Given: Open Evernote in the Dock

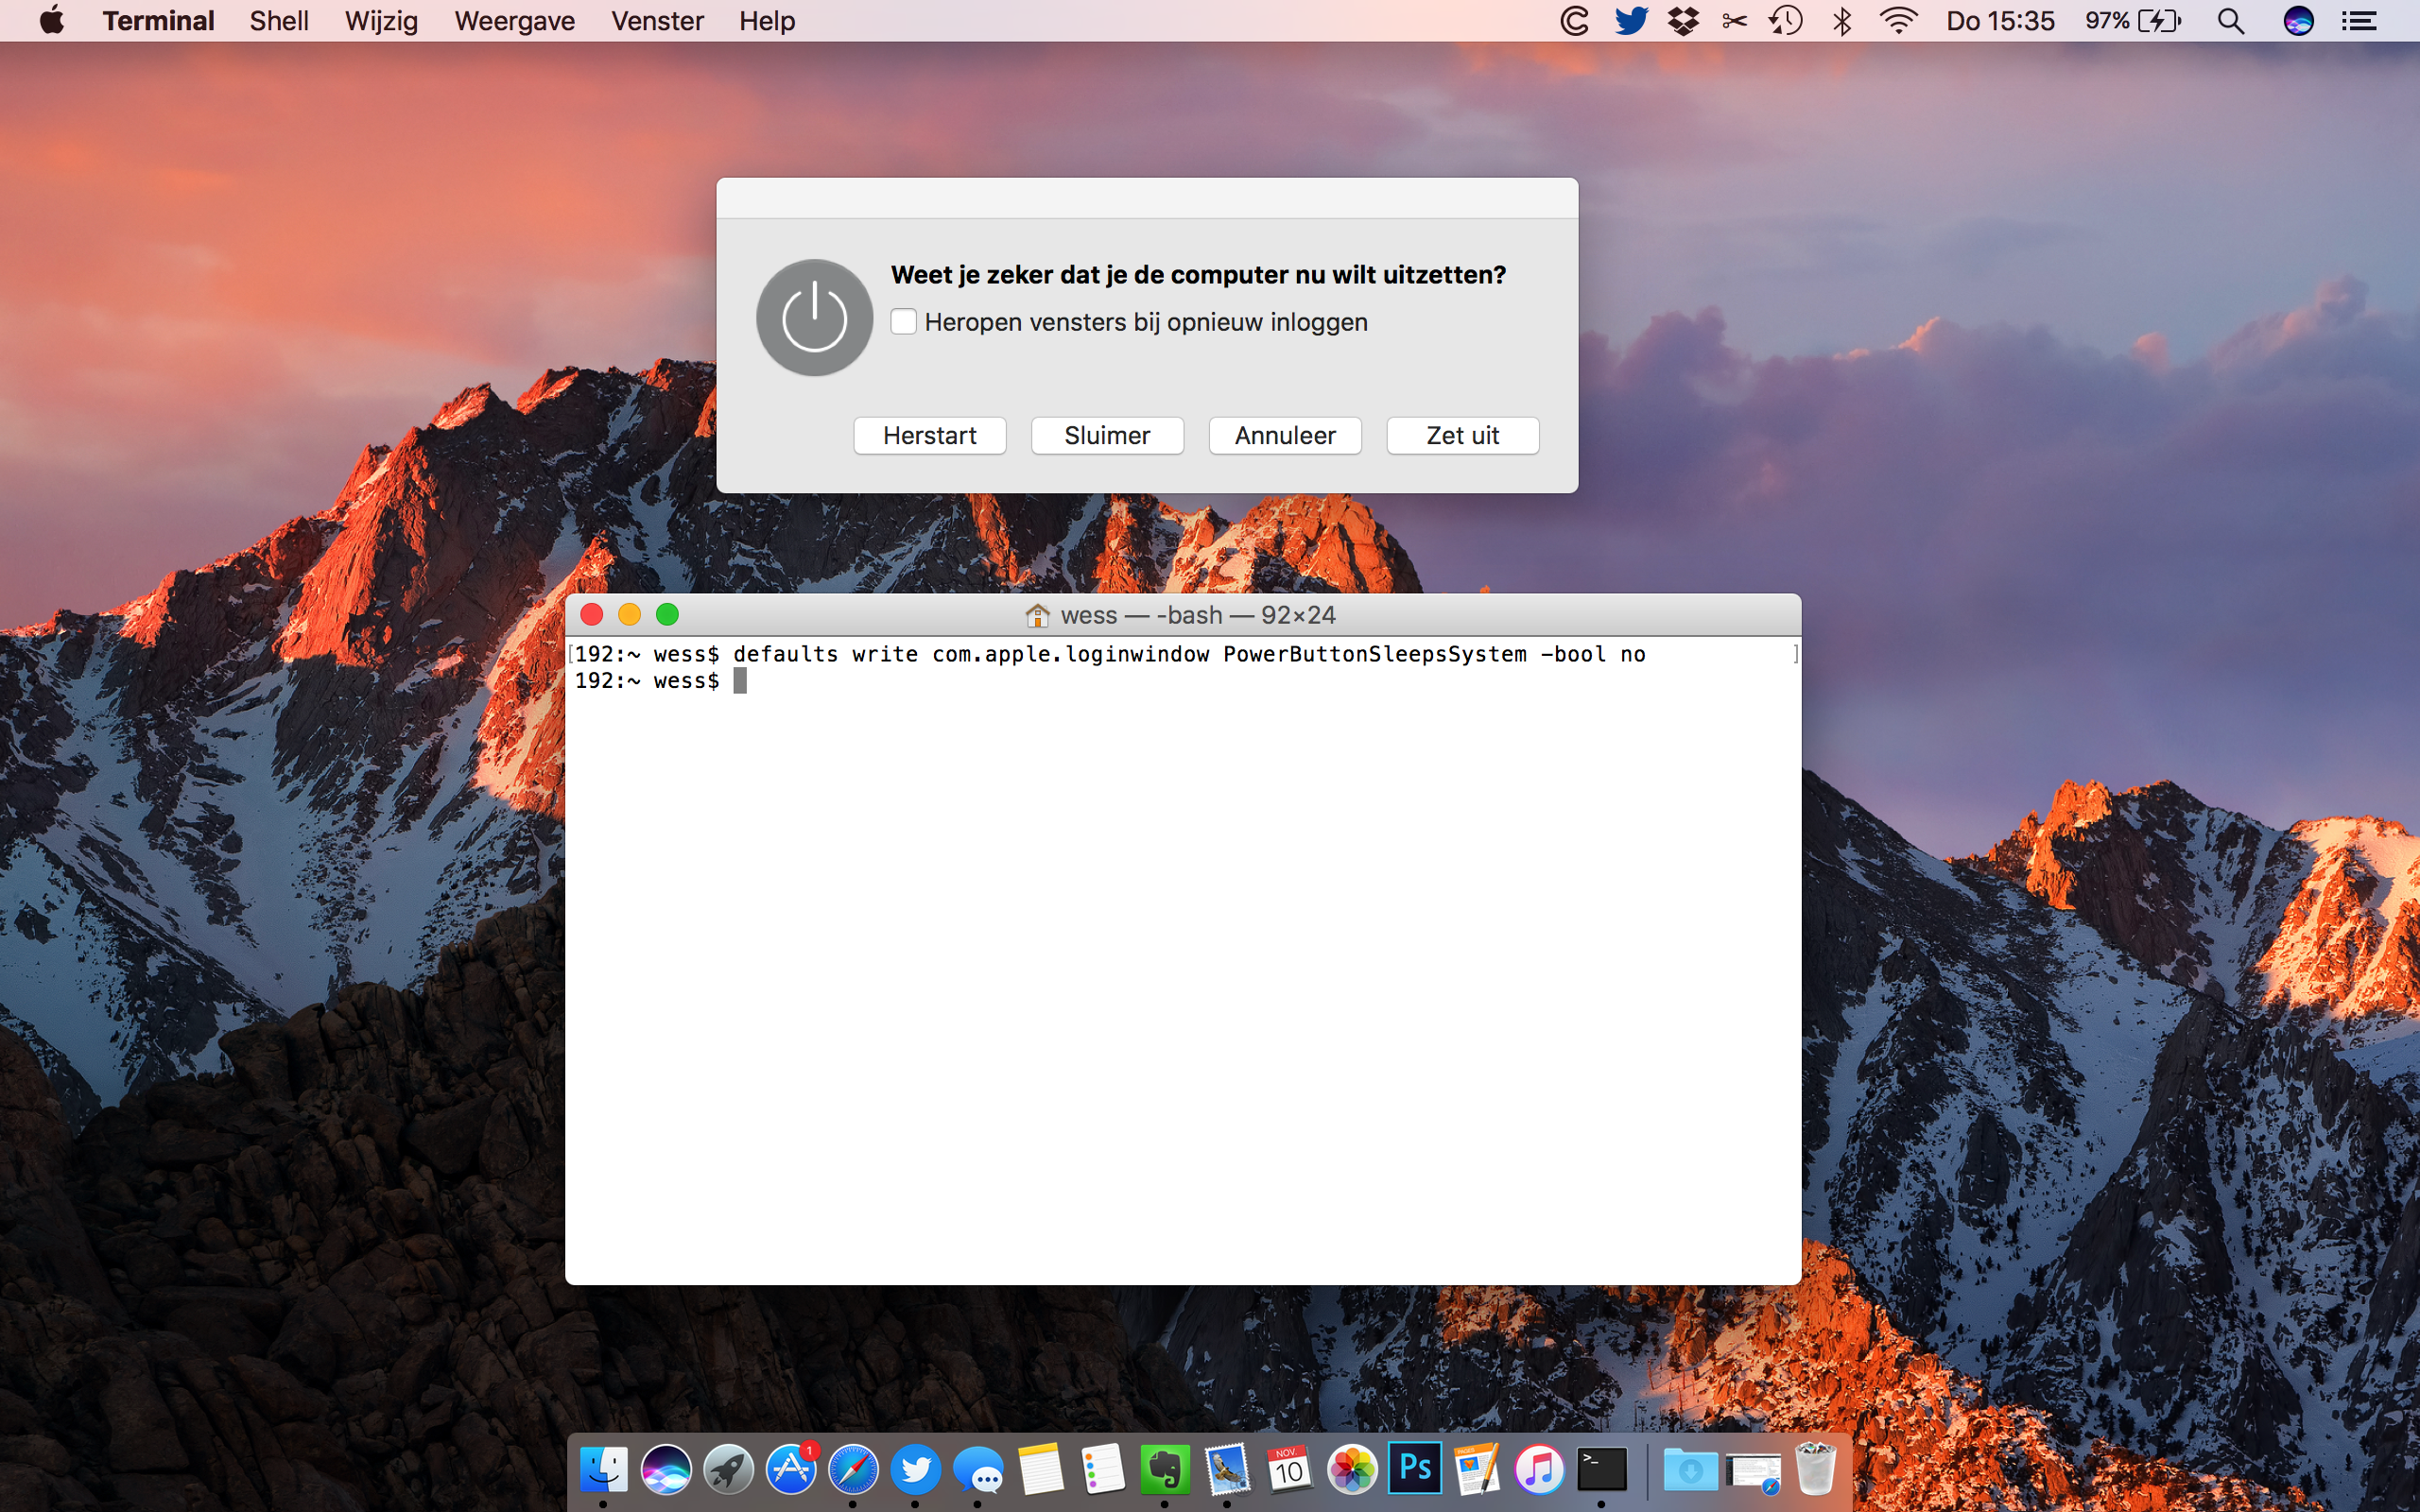Looking at the screenshot, I should tap(1165, 1470).
